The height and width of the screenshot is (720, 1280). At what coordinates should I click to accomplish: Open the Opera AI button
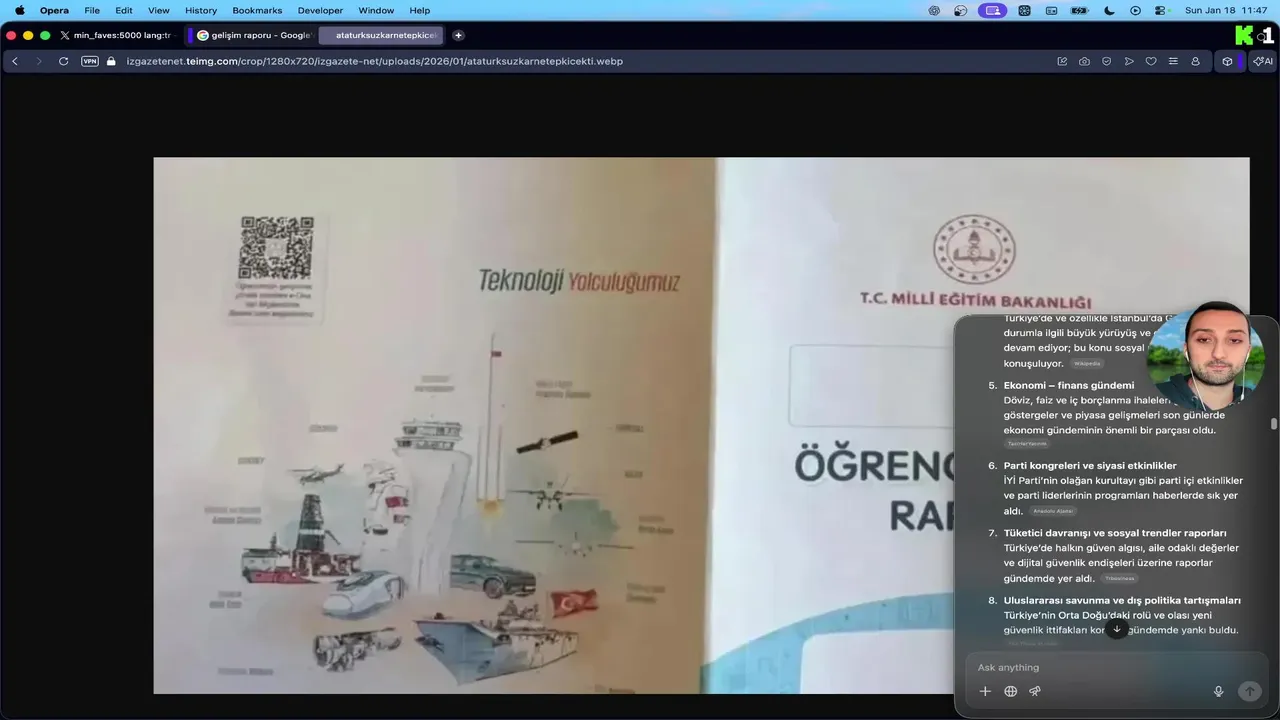pos(1263,61)
